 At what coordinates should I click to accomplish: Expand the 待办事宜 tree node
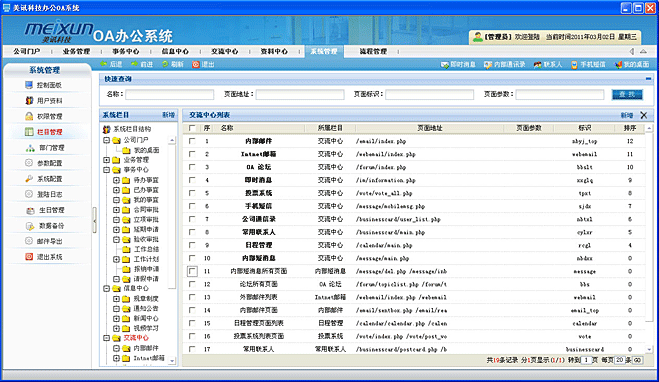click(116, 180)
